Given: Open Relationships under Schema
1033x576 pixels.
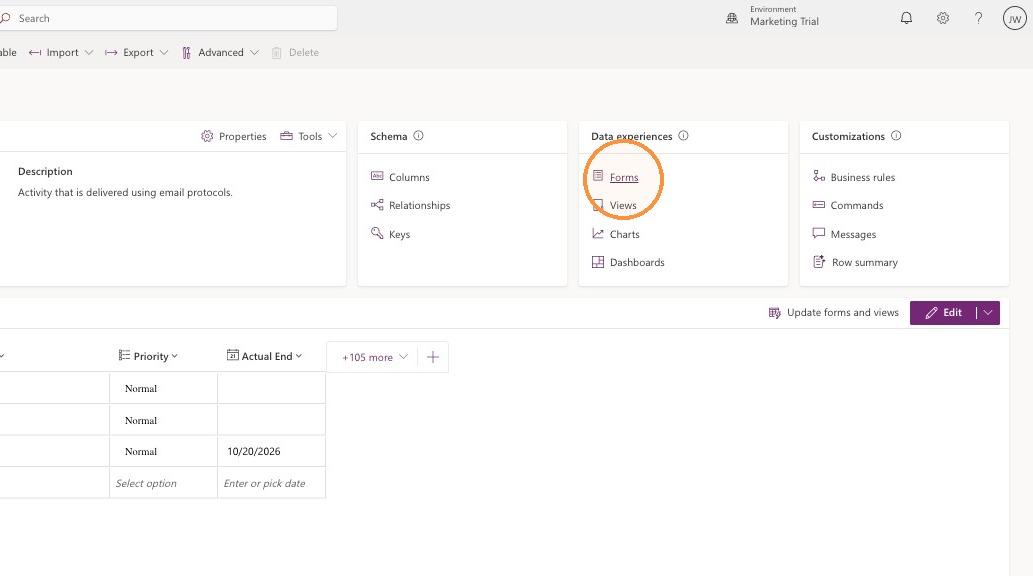Looking at the screenshot, I should pos(420,206).
